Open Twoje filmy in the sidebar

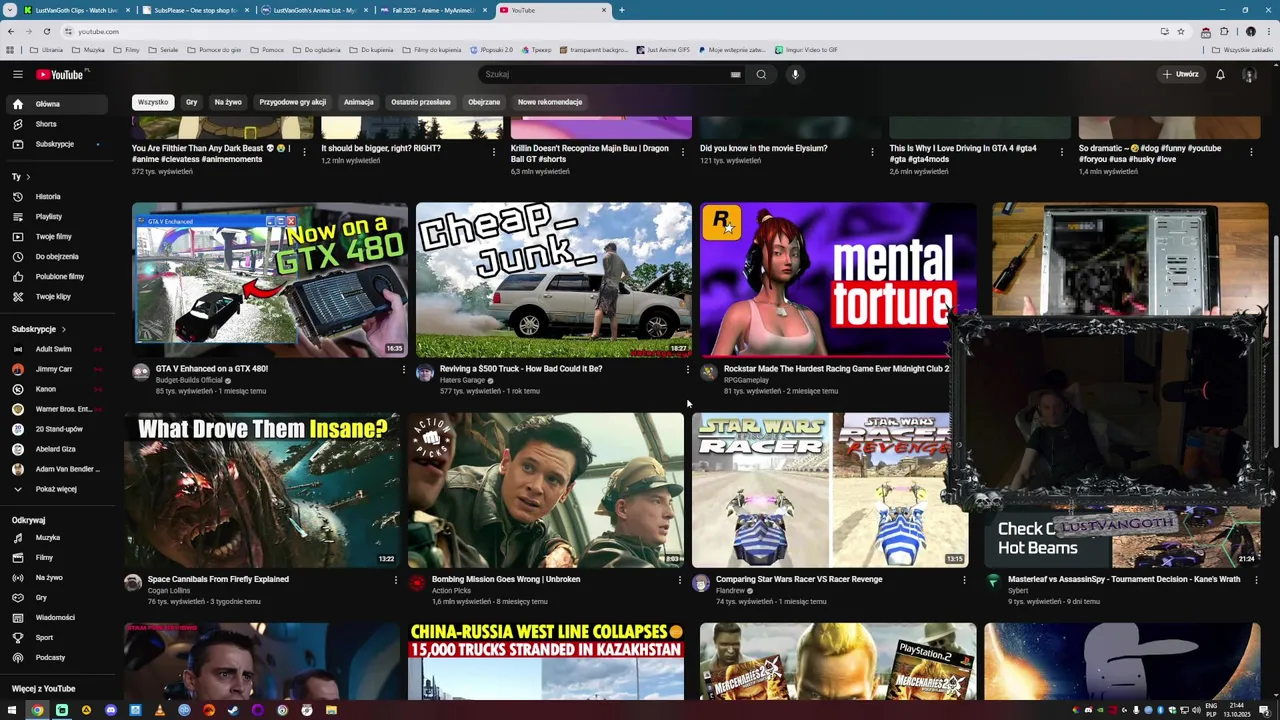pyautogui.click(x=59, y=237)
